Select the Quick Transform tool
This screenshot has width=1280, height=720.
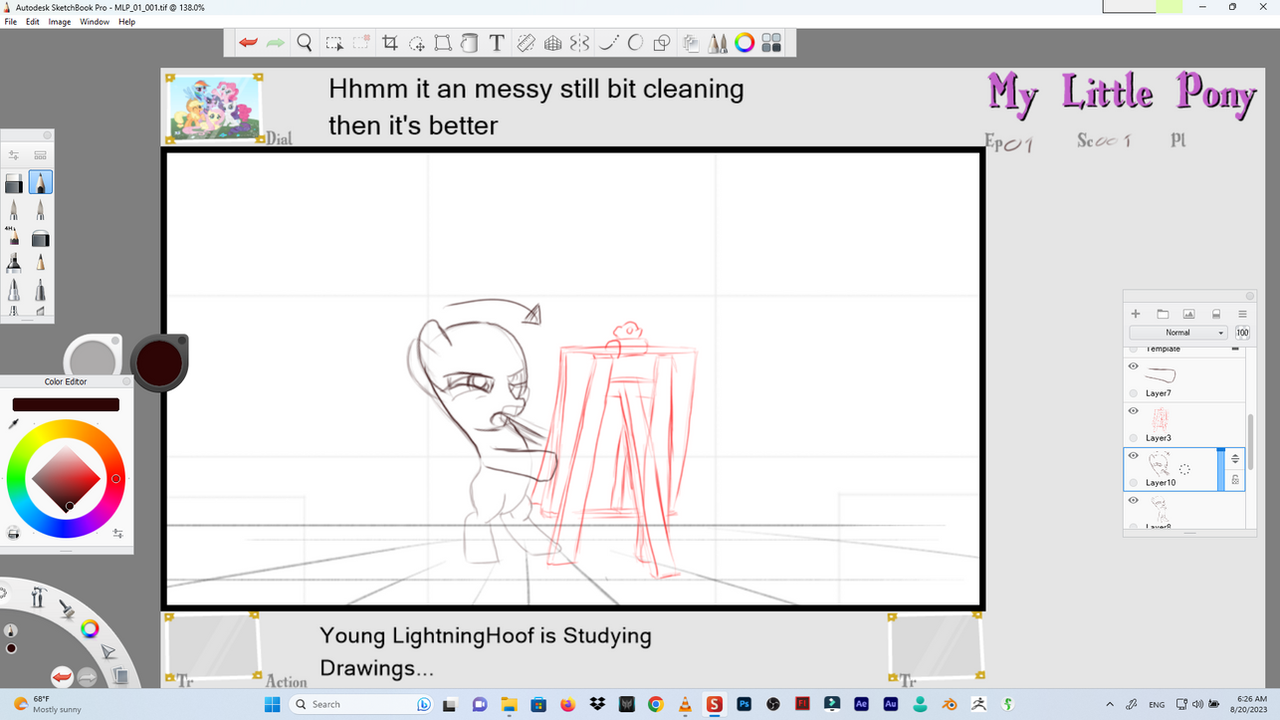coord(417,43)
